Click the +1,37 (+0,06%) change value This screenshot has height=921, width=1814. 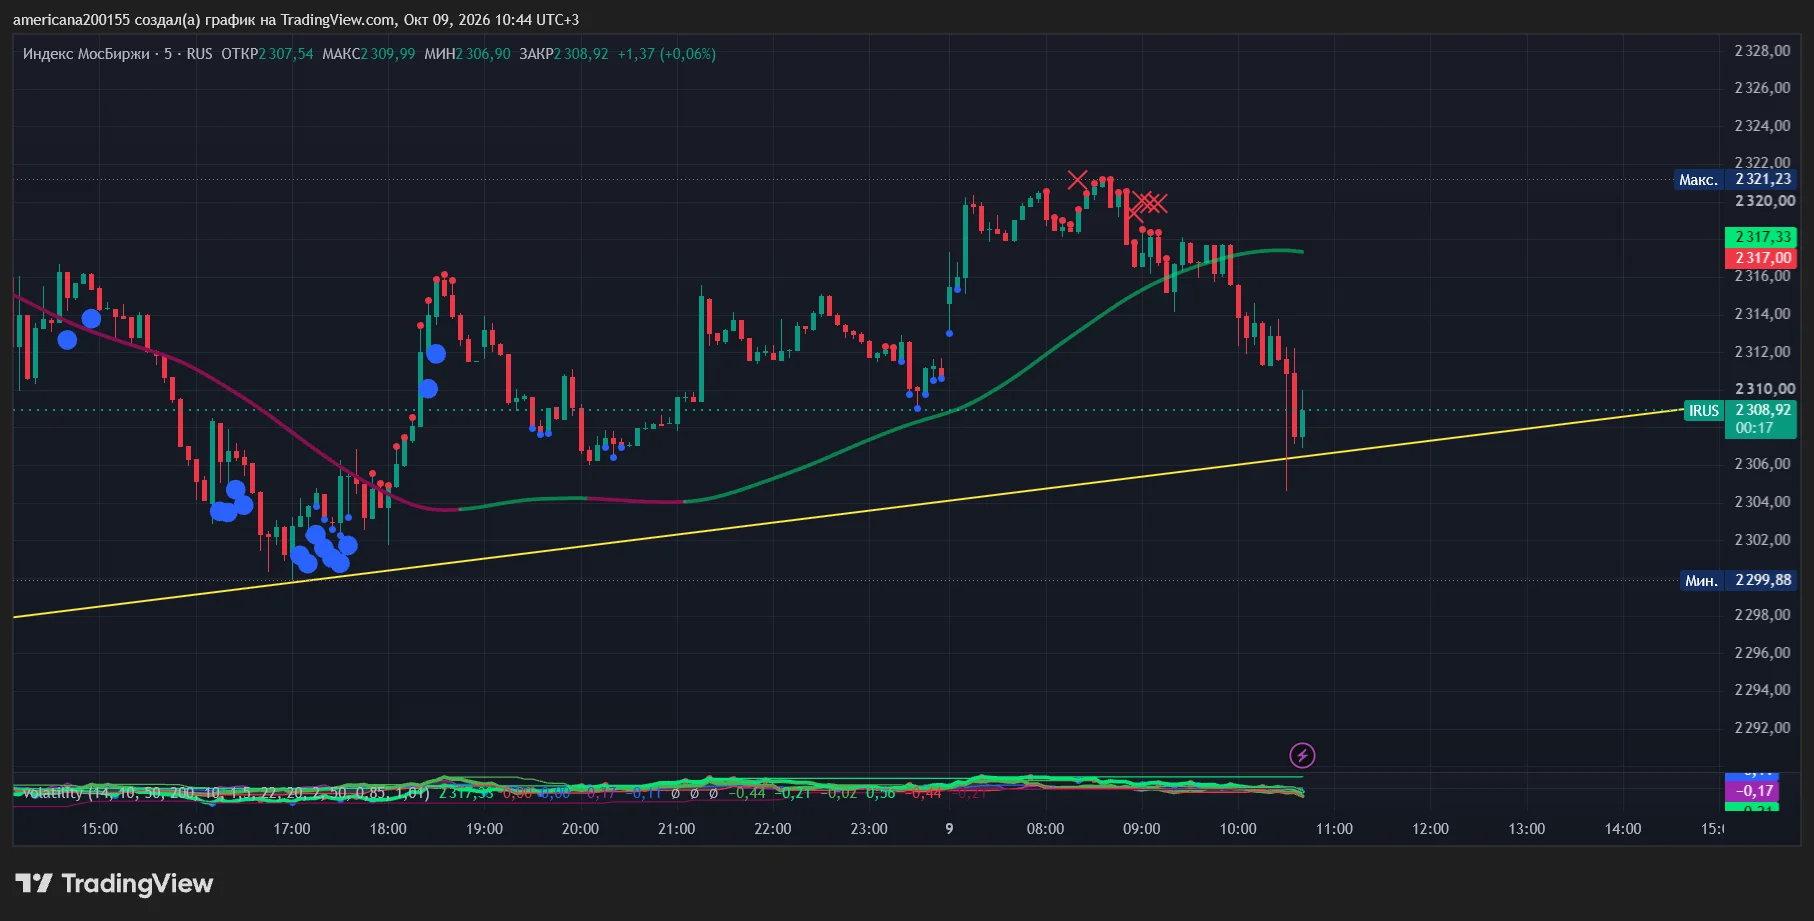666,54
